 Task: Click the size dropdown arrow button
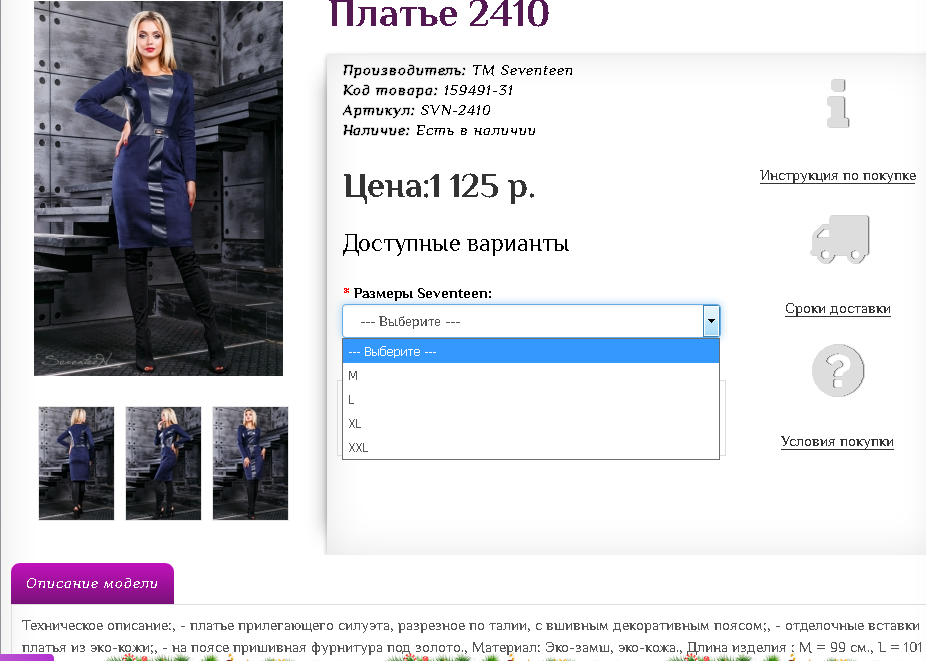tap(711, 321)
